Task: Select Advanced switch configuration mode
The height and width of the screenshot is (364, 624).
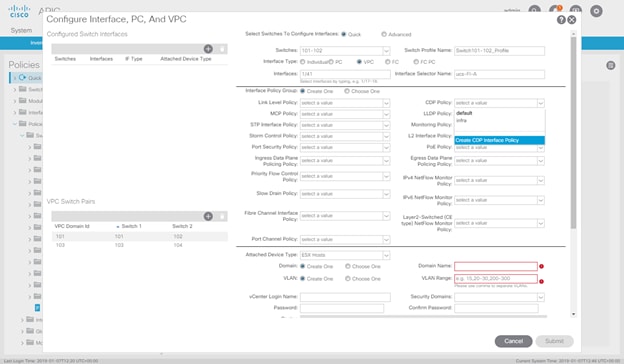Action: pos(384,34)
